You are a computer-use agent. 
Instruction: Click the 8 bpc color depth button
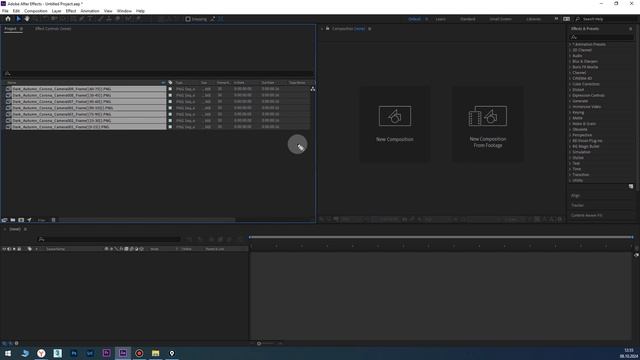(x=41, y=220)
